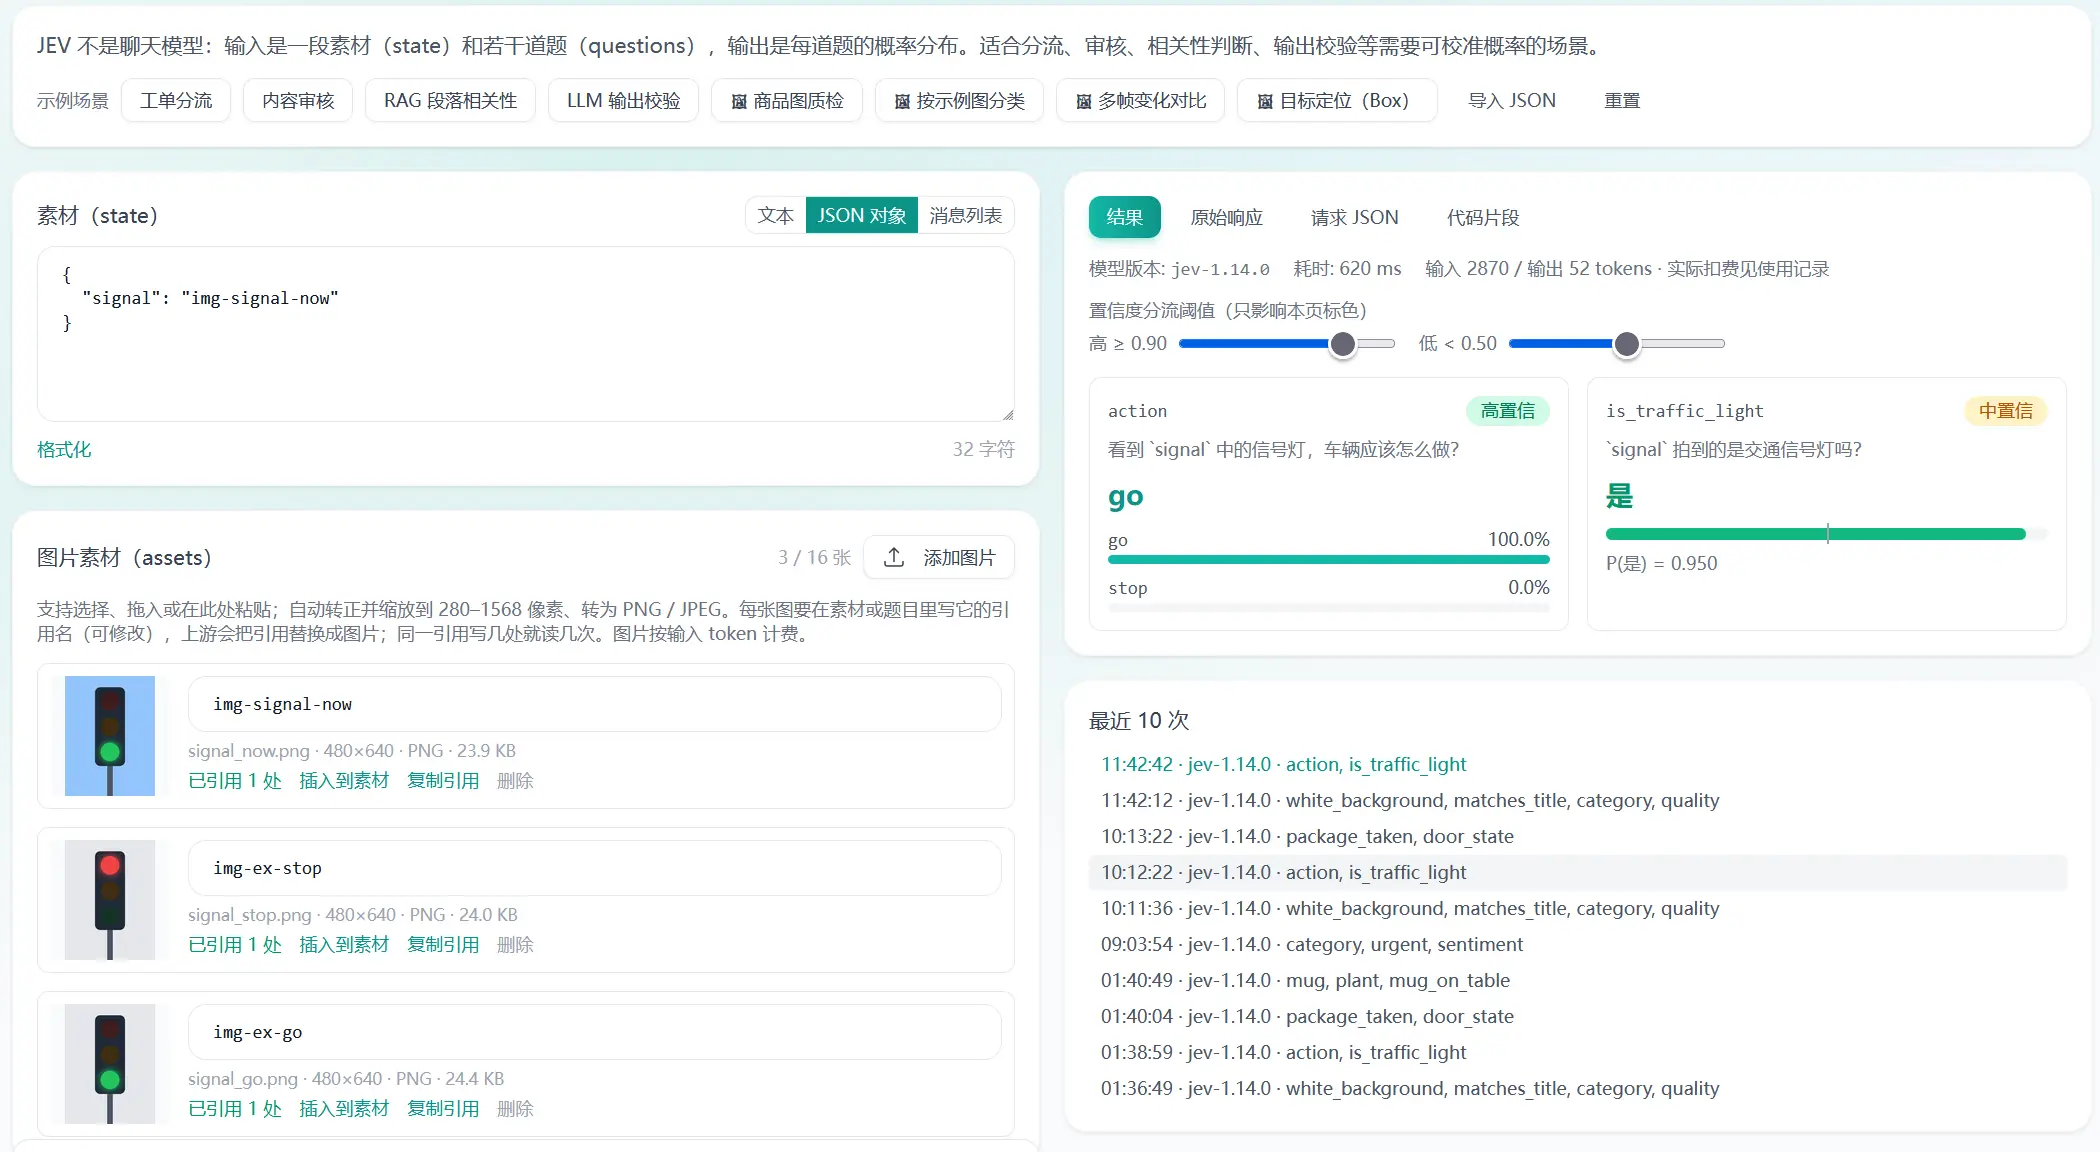The height and width of the screenshot is (1152, 2100).
Task: Load the 内容审核 example scenario
Action: point(298,101)
